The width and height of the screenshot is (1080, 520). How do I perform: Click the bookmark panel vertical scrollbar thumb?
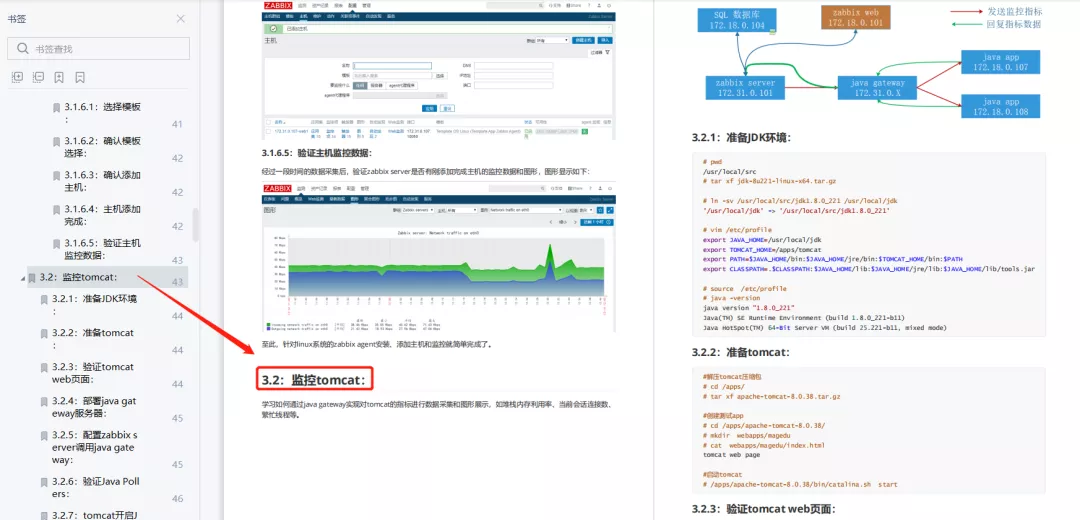pyautogui.click(x=196, y=225)
